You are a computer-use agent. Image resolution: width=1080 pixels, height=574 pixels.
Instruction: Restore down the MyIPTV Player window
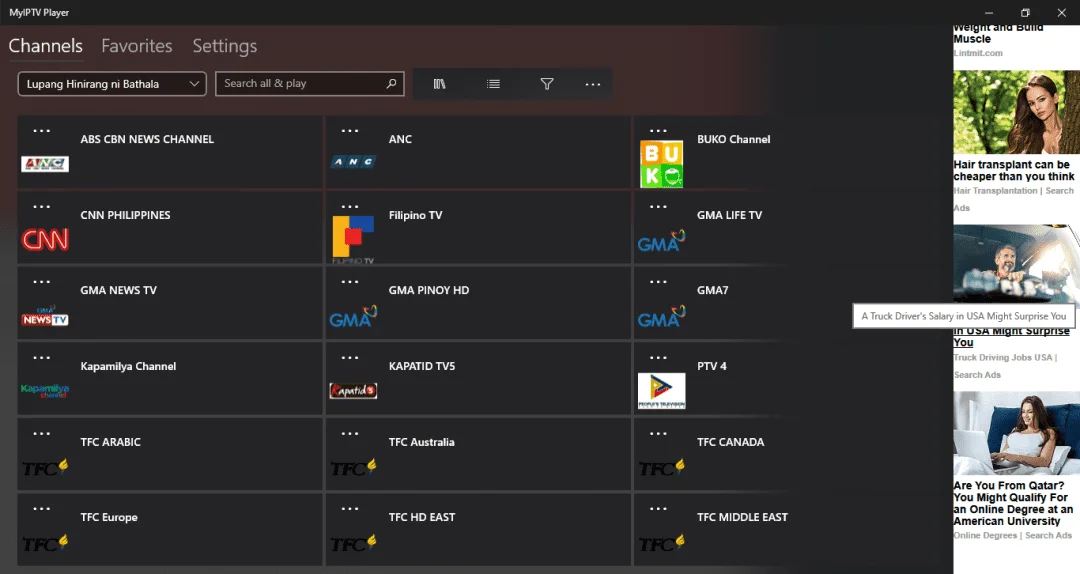pos(1025,12)
